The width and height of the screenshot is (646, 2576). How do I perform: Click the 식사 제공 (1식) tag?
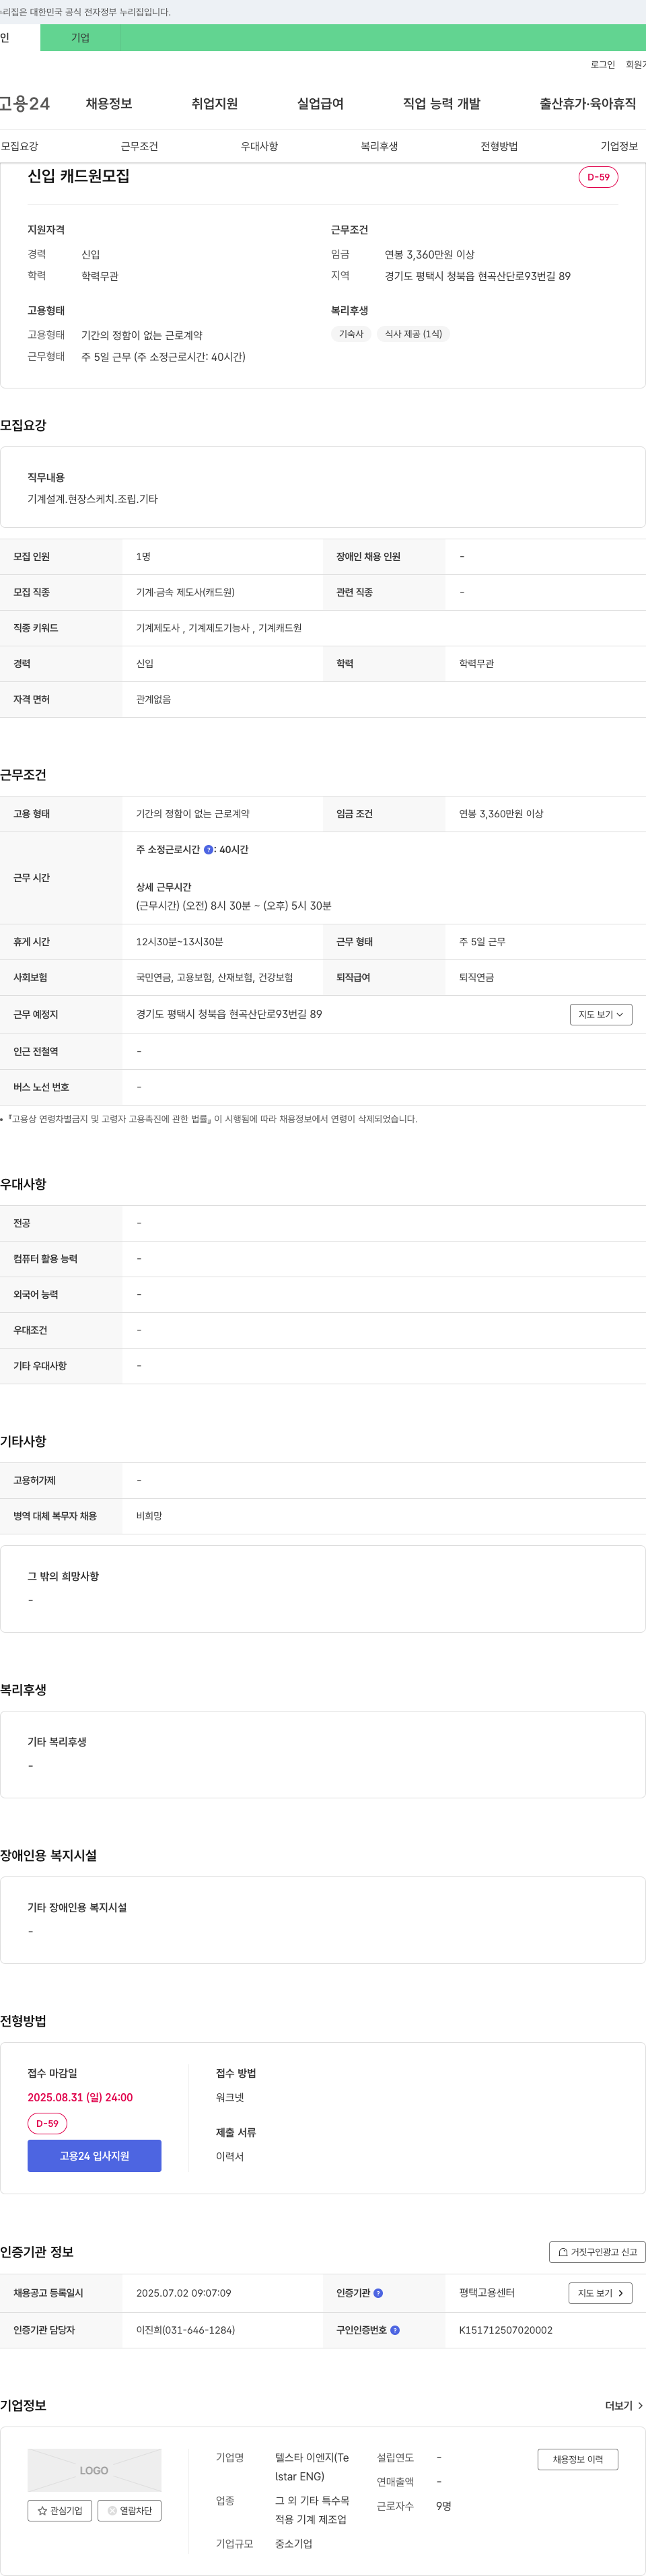(413, 334)
